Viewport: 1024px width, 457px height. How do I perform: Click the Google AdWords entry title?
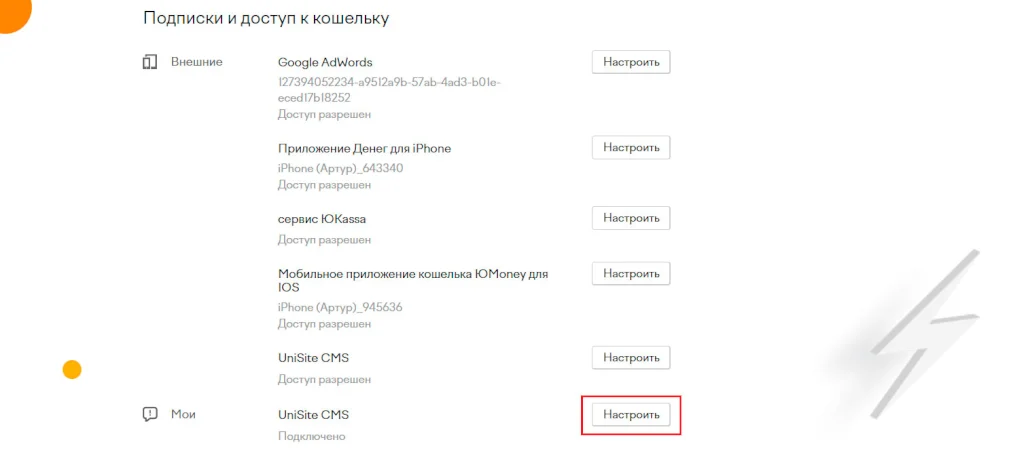click(x=325, y=62)
